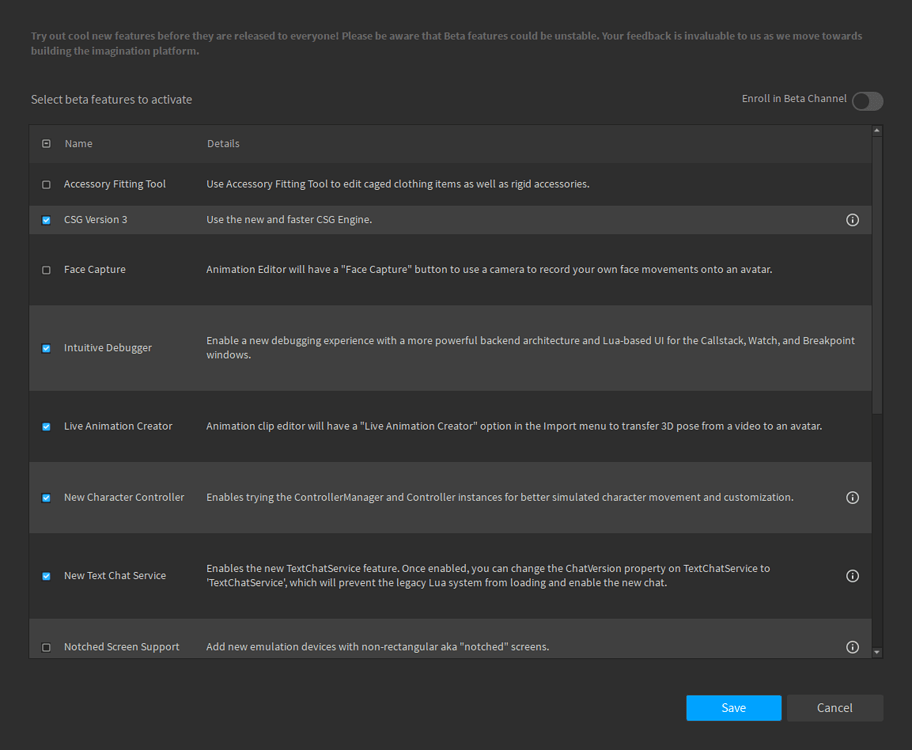Image resolution: width=912 pixels, height=750 pixels.
Task: Select the Face Capture label
Action: pyautogui.click(x=95, y=269)
